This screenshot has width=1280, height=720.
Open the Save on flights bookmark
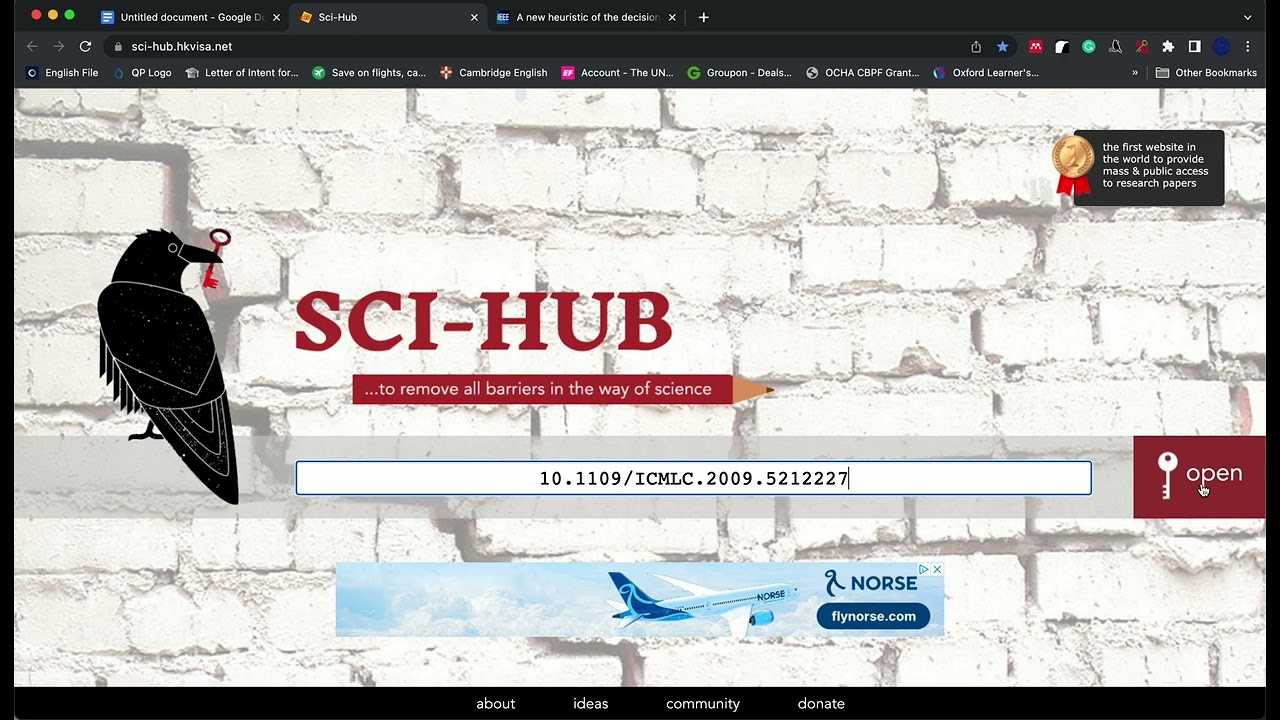click(369, 73)
